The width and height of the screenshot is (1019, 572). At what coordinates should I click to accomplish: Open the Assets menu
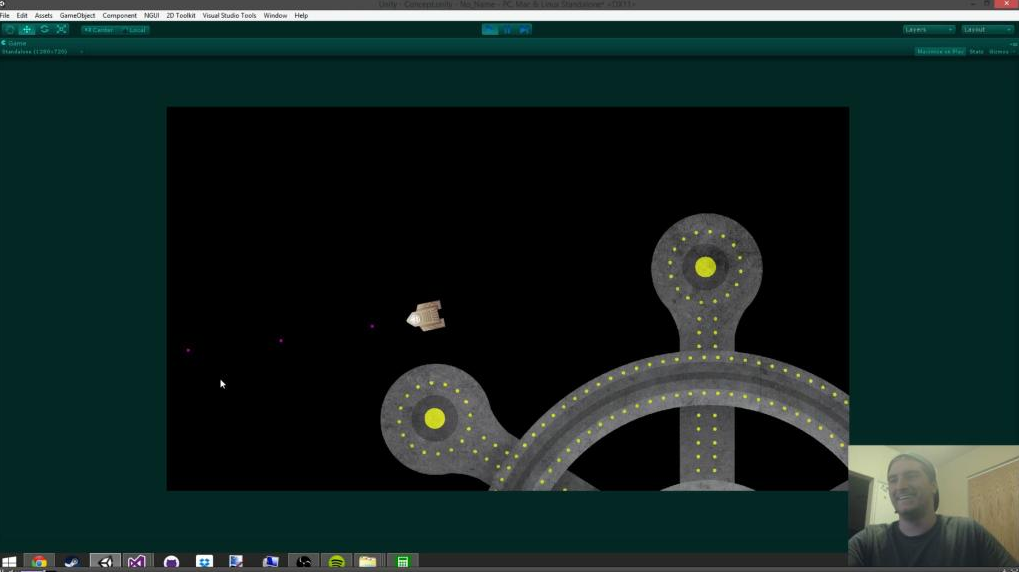point(44,15)
